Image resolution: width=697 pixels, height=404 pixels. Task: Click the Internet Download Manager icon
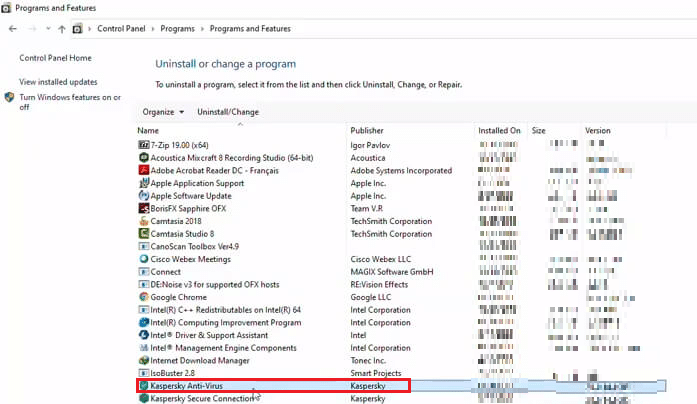tap(144, 360)
